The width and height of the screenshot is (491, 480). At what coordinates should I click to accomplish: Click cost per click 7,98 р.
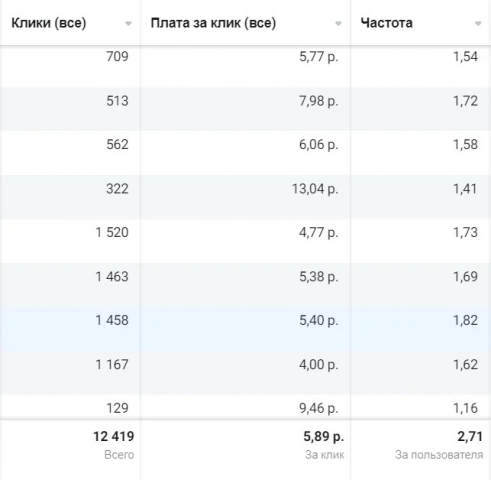tap(319, 101)
